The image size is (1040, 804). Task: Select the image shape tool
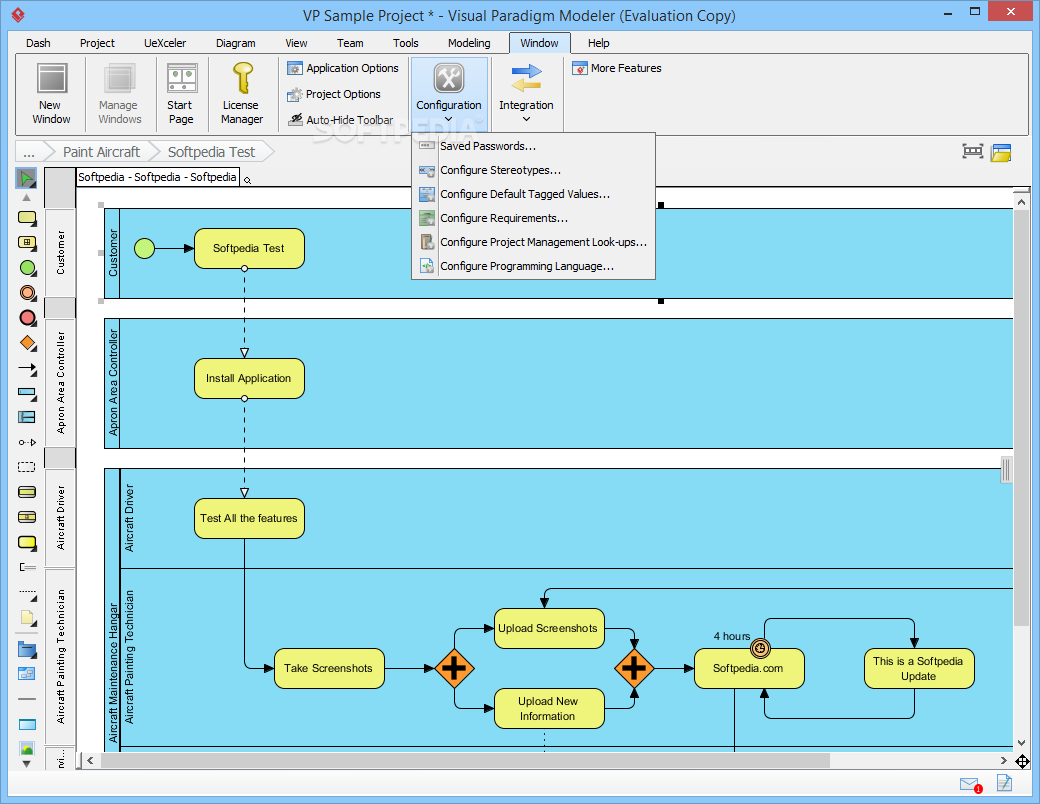coord(27,749)
